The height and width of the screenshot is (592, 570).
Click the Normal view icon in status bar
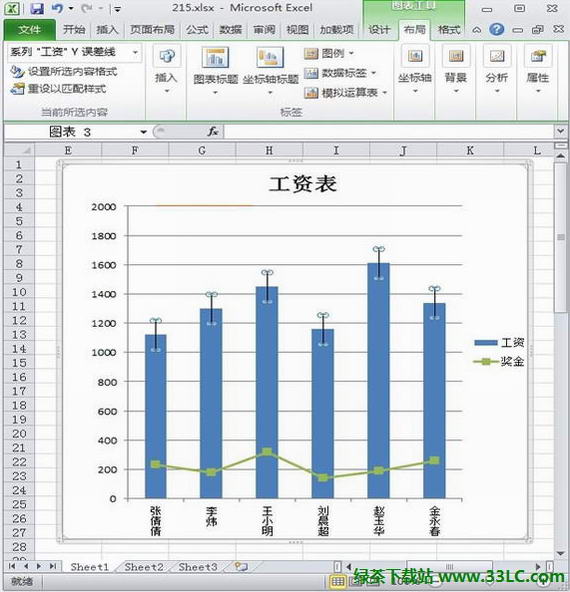337,582
